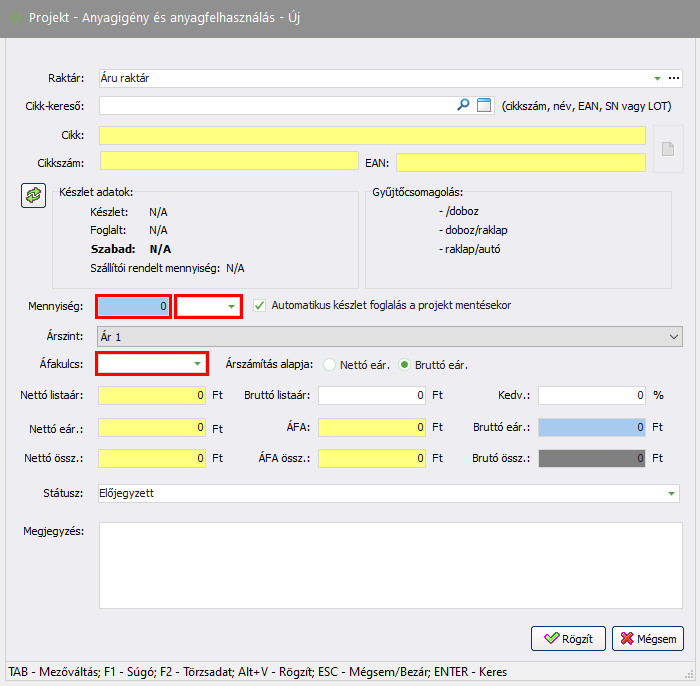Click the app icon in title bar

(x=15, y=18)
